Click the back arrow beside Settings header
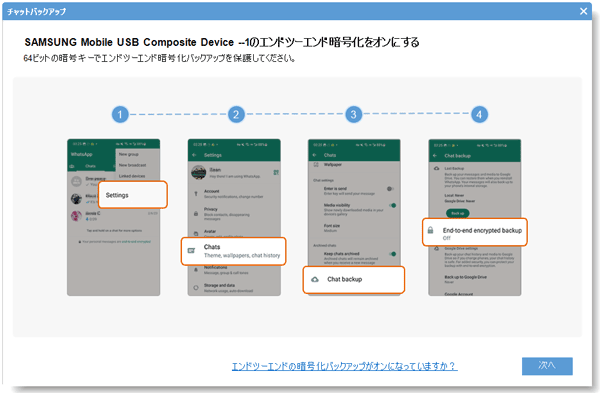600x393 pixels. [x=194, y=155]
